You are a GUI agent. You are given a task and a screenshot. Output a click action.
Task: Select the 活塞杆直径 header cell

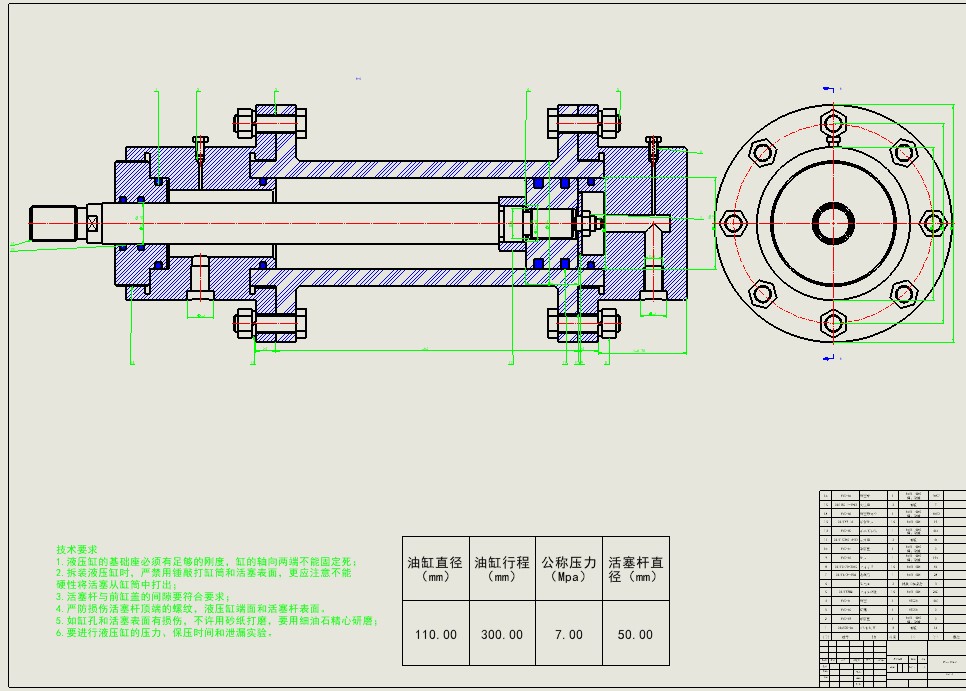coord(635,569)
